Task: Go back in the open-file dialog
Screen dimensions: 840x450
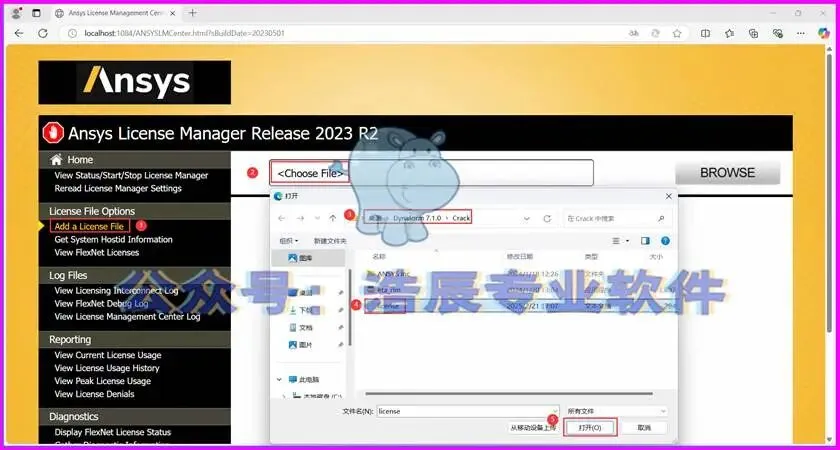Action: (x=282, y=219)
